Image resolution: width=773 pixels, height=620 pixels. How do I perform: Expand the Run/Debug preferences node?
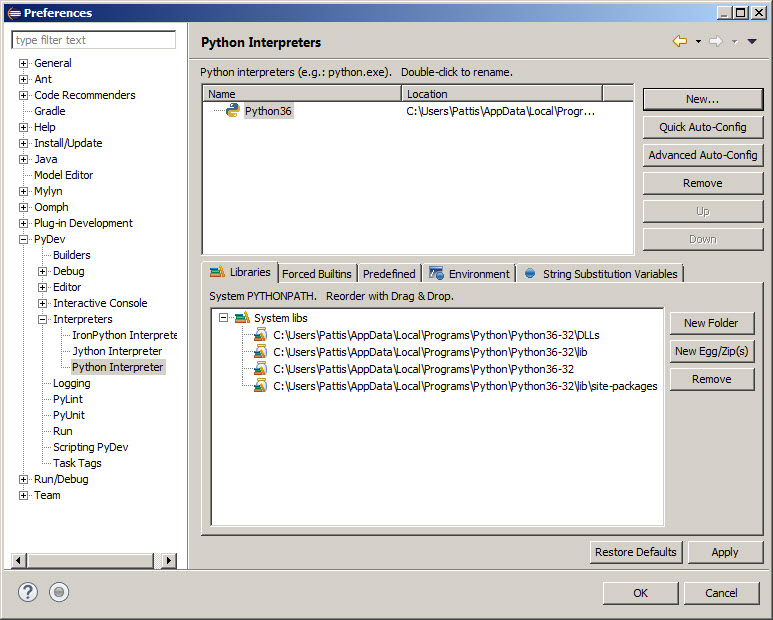tap(23, 479)
